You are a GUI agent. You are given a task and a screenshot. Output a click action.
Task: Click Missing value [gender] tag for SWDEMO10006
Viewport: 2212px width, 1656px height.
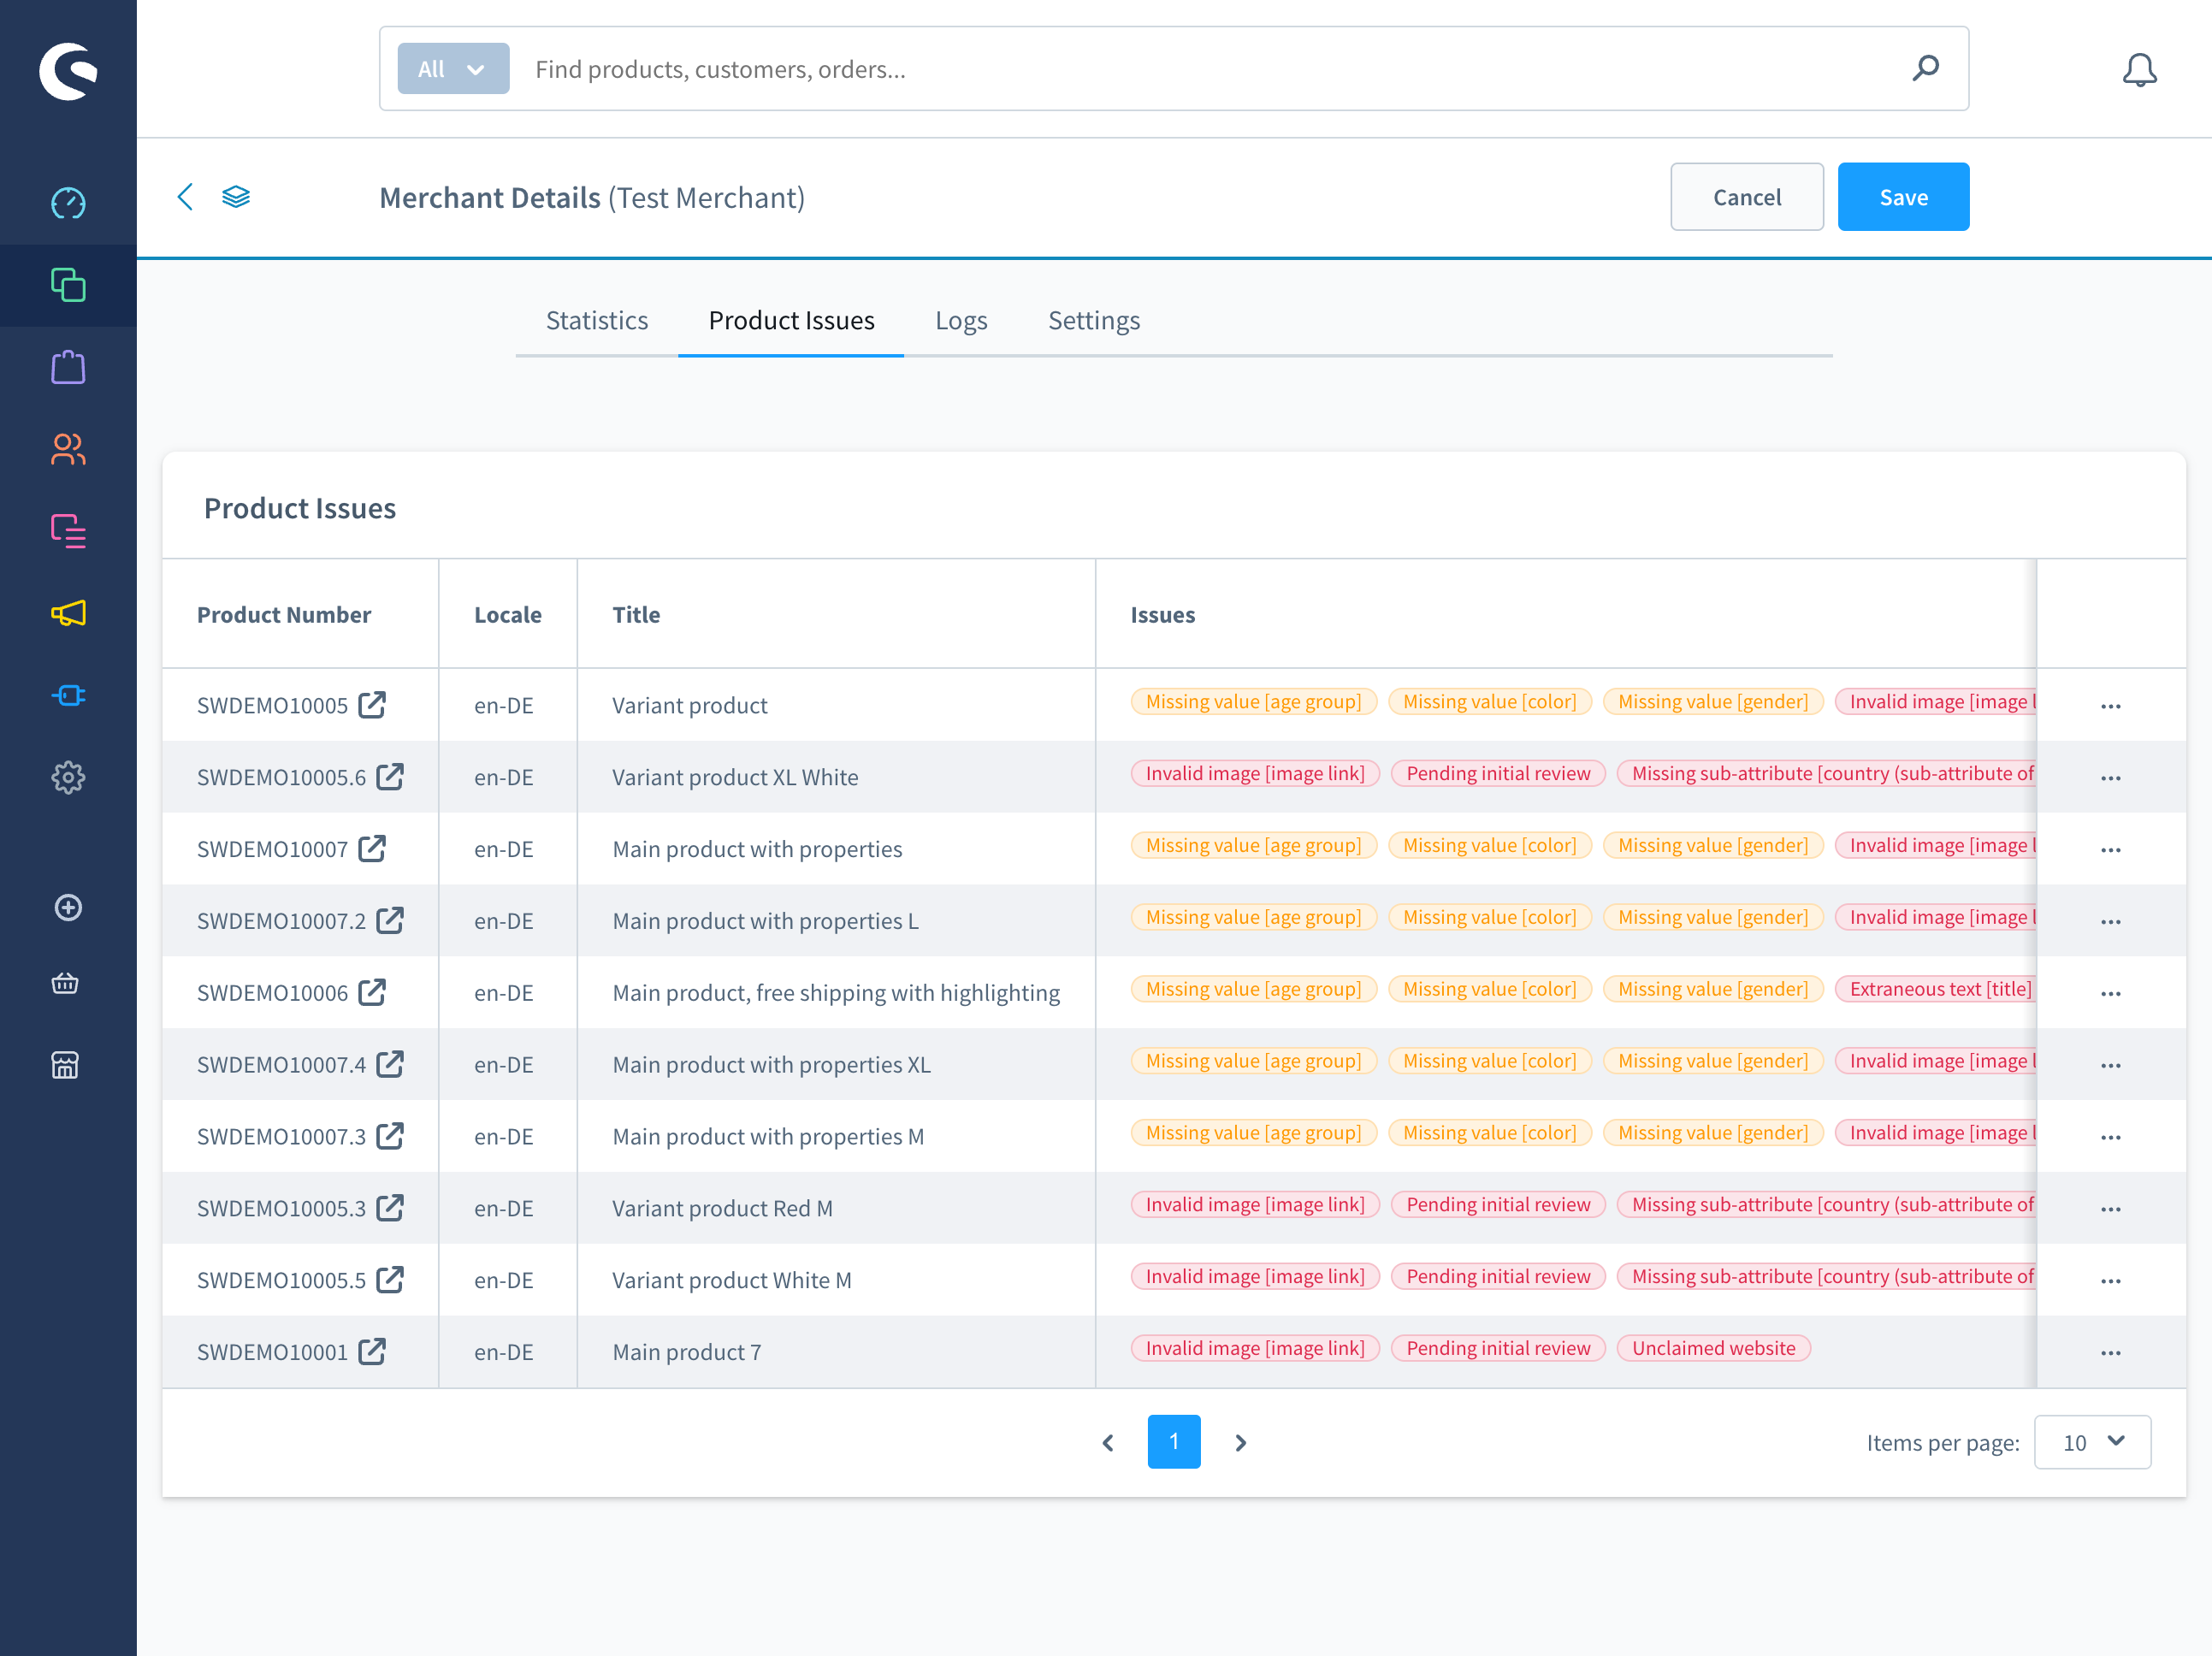click(x=1713, y=989)
